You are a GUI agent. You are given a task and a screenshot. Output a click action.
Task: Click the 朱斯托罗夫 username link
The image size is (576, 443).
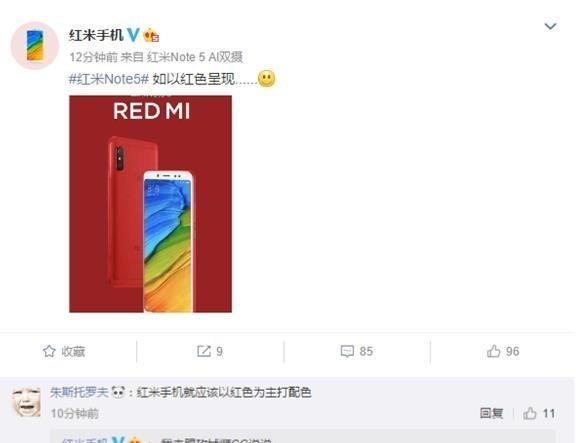[79, 392]
